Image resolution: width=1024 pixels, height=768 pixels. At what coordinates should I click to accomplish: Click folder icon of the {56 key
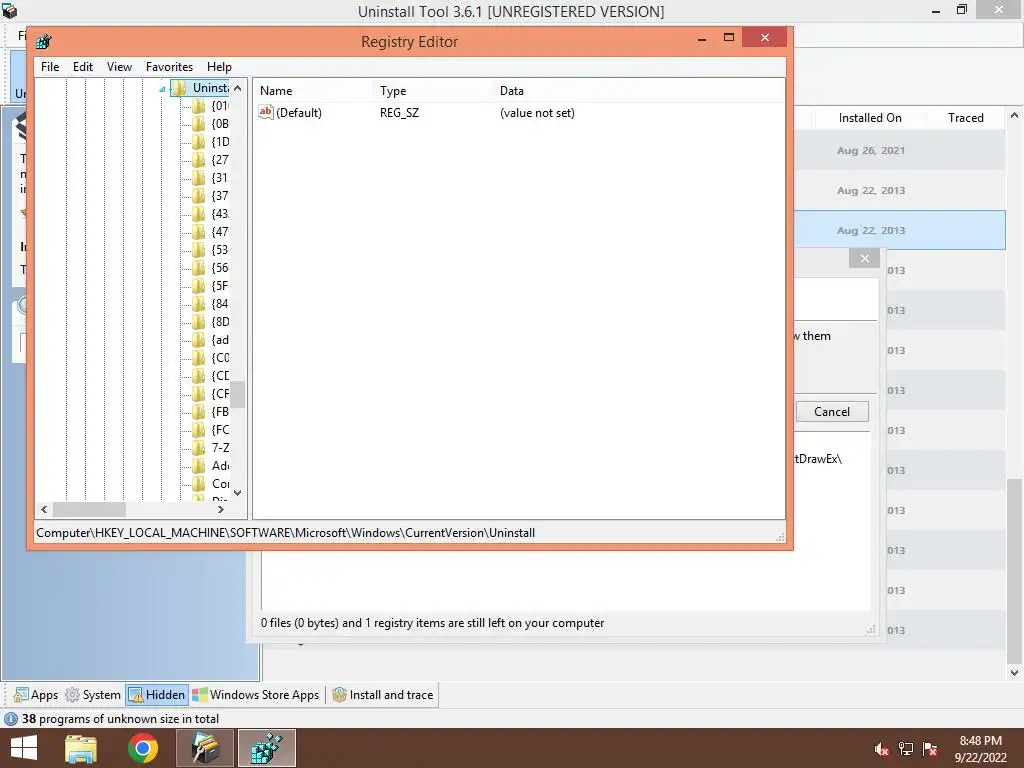pos(199,268)
